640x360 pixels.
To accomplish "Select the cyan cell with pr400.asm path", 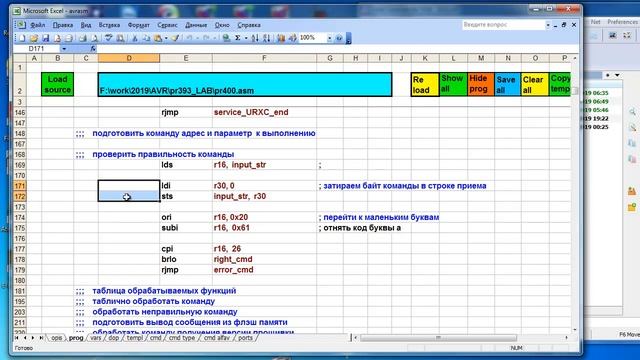I will click(245, 84).
